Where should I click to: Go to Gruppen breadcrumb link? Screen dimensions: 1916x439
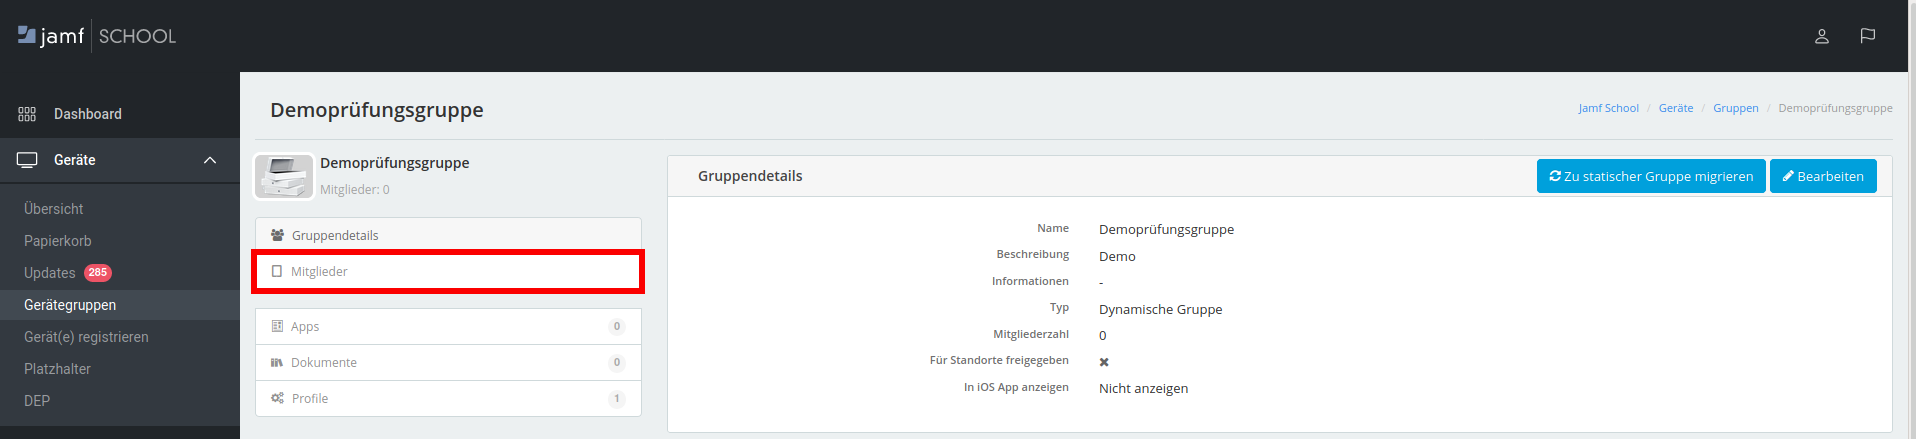(1735, 108)
